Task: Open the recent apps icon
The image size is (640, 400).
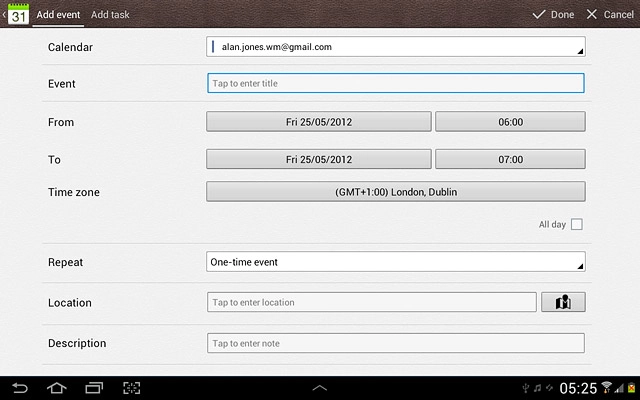Action: pyautogui.click(x=94, y=387)
